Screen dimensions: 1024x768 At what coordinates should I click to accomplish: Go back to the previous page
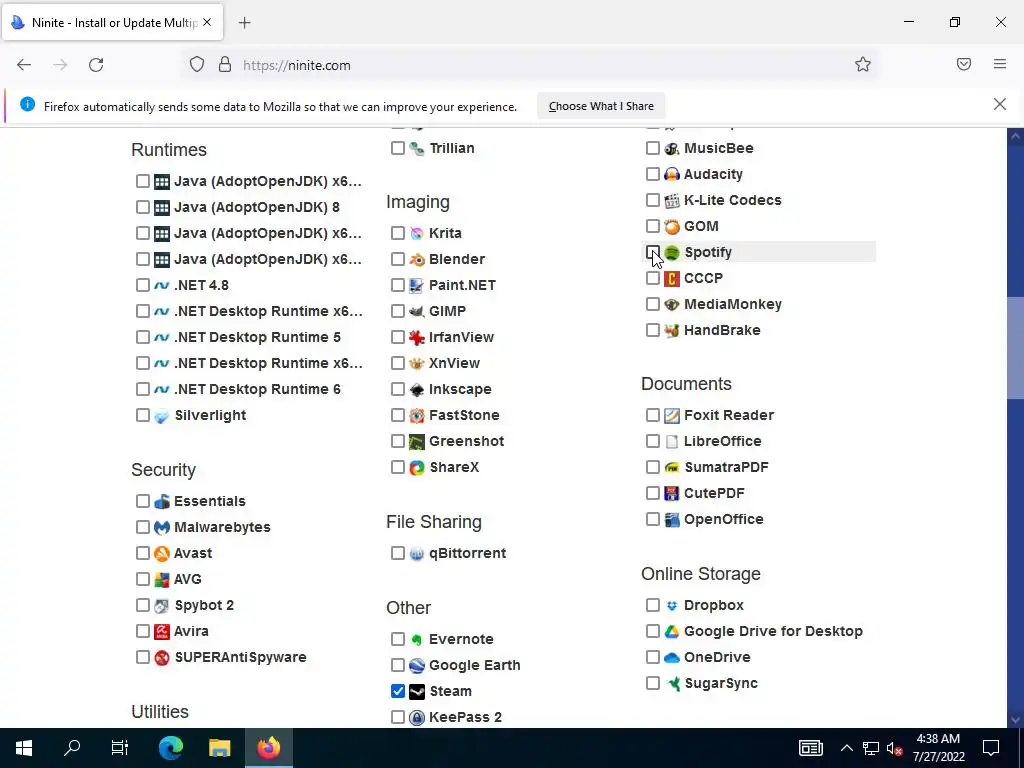[24, 65]
